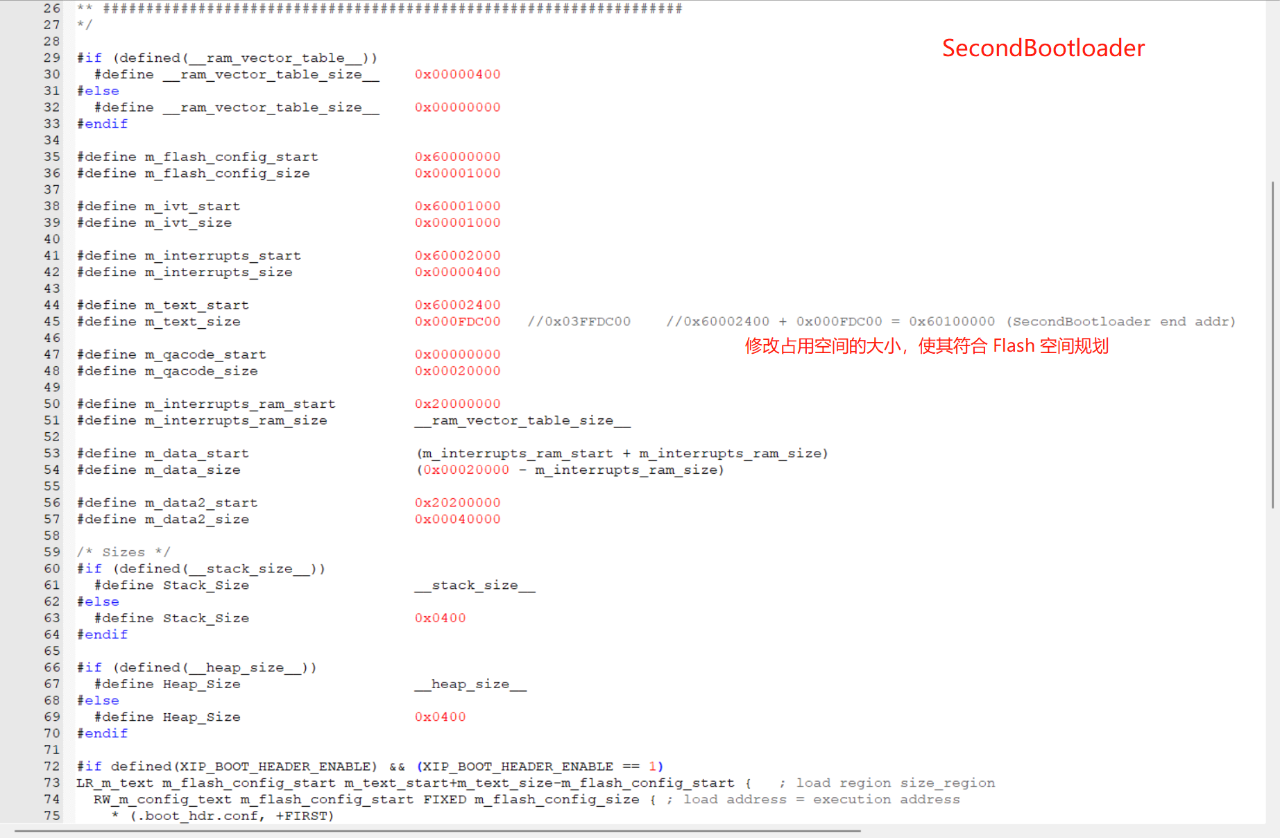1280x838 pixels.
Task: Click line number 72 in the gutter
Action: click(x=51, y=767)
